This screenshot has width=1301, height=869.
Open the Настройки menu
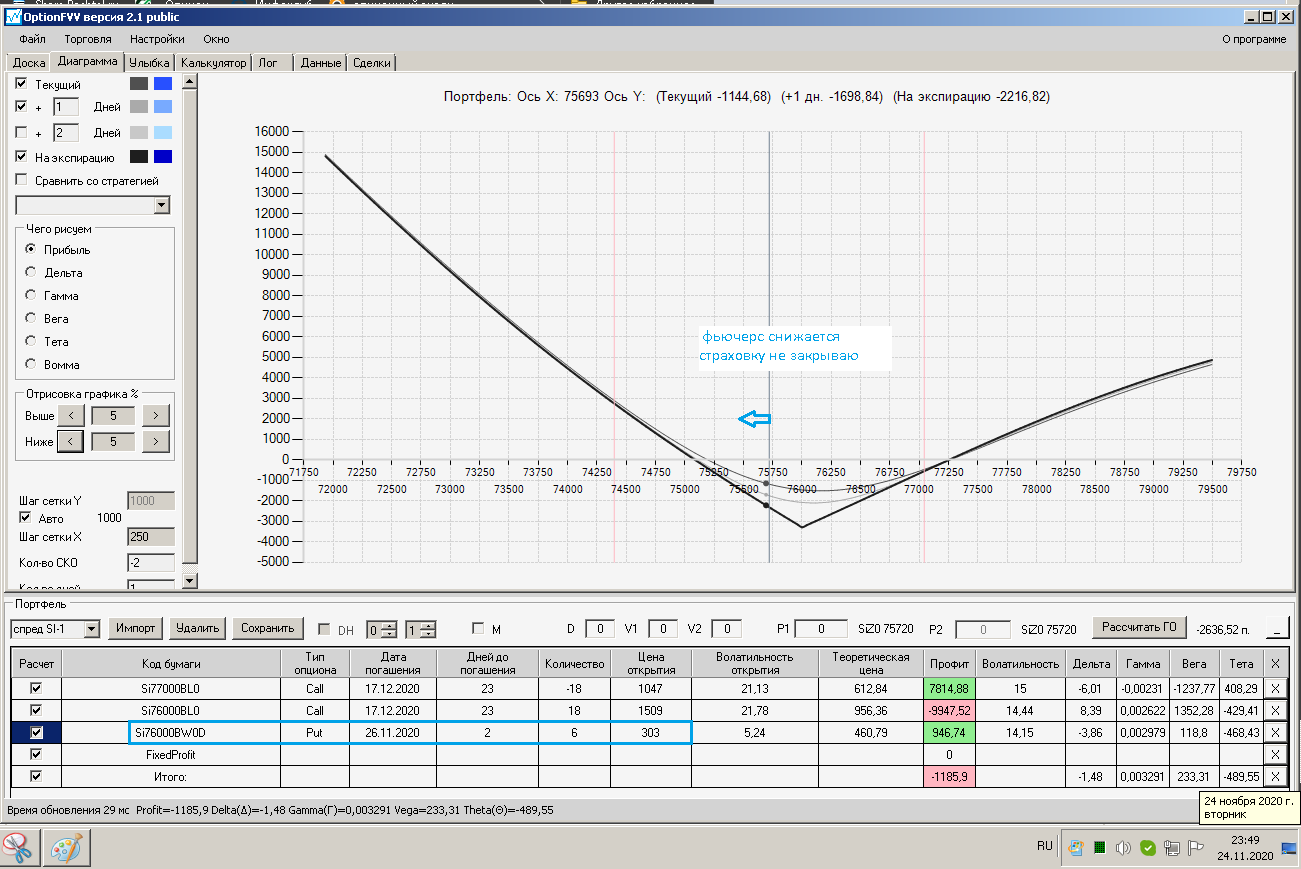(x=157, y=39)
